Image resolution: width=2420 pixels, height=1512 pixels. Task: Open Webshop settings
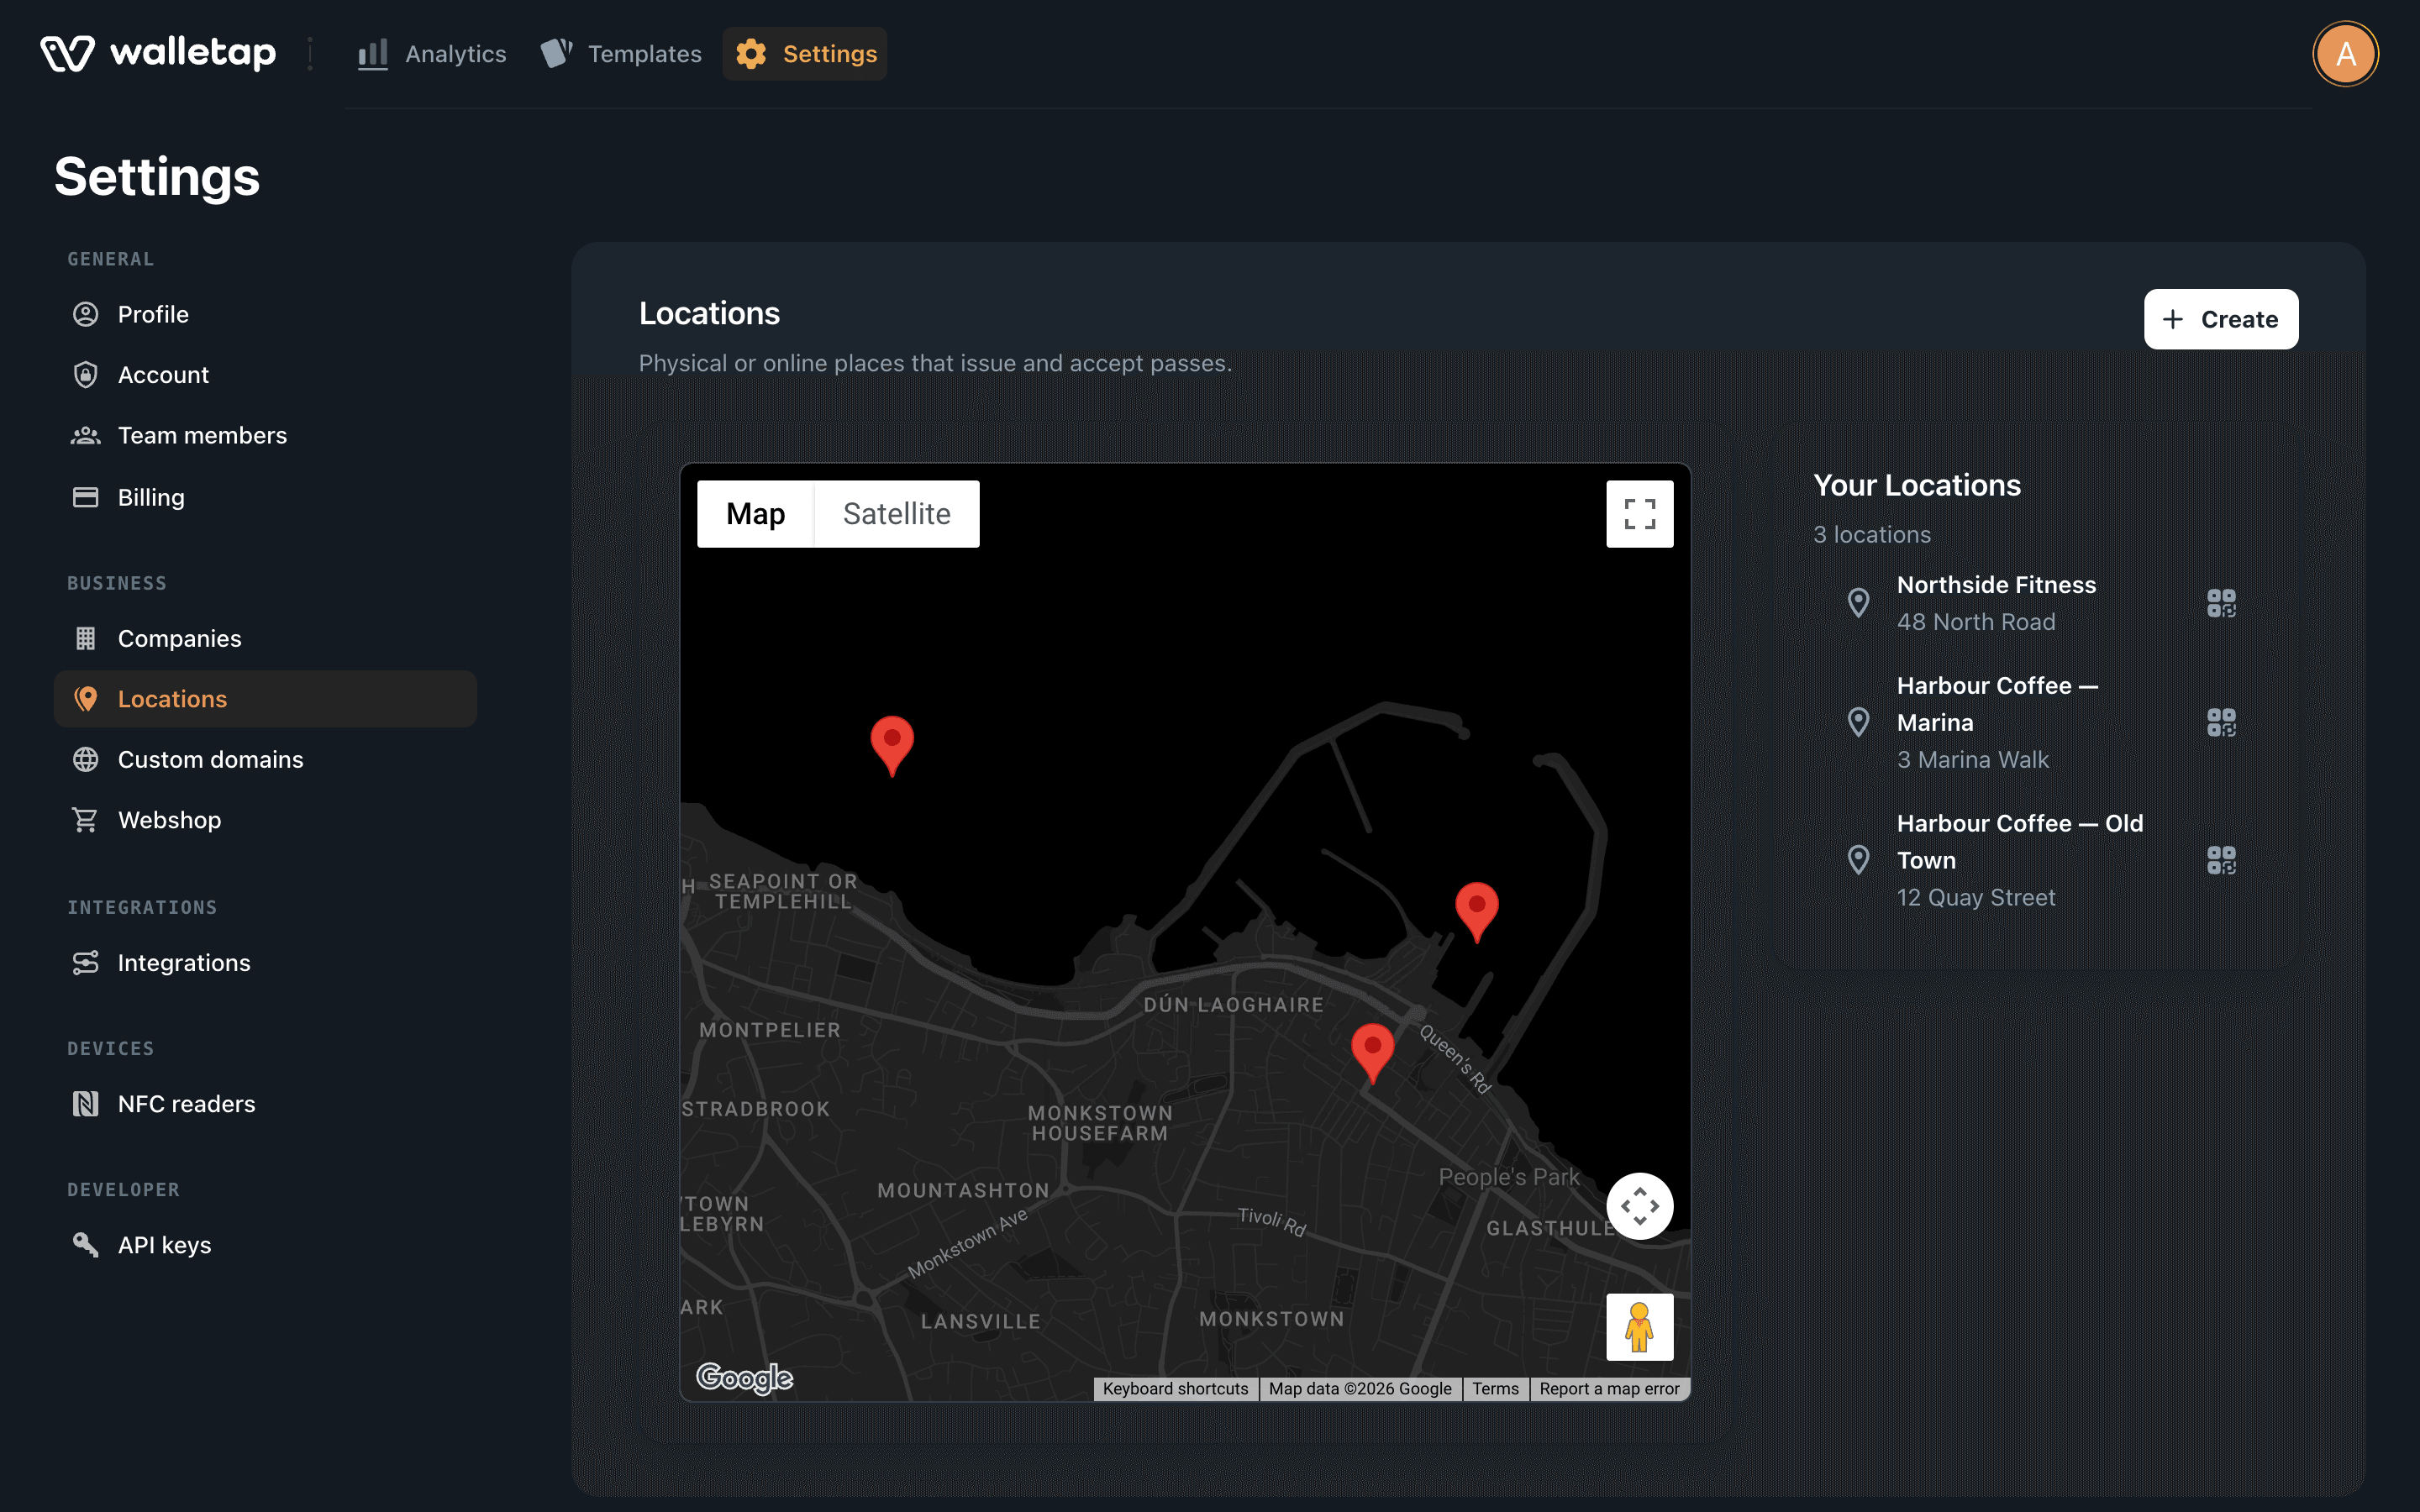point(265,820)
